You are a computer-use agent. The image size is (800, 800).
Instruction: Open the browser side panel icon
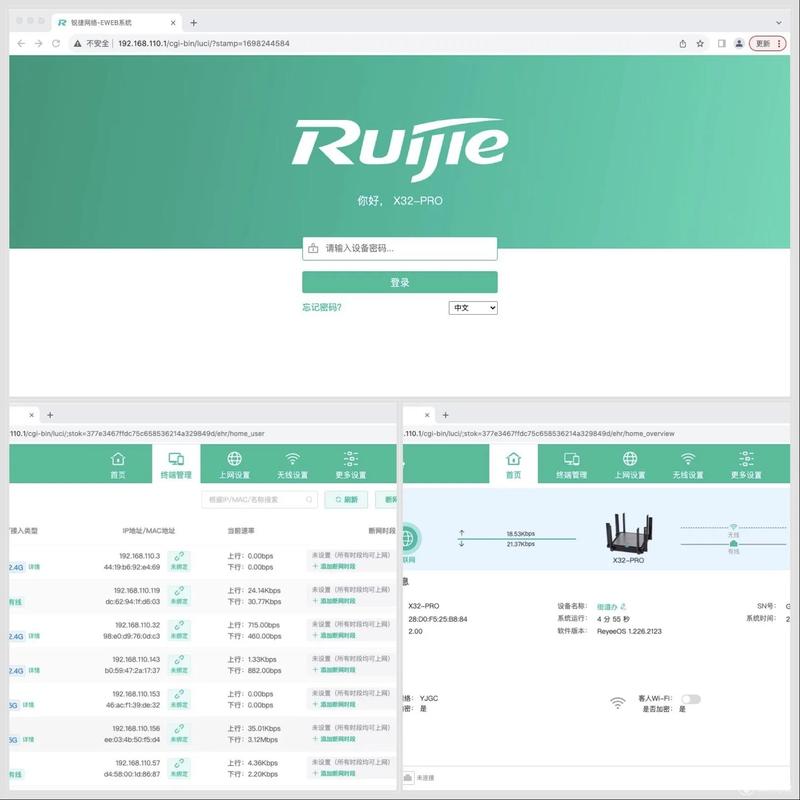tap(721, 43)
